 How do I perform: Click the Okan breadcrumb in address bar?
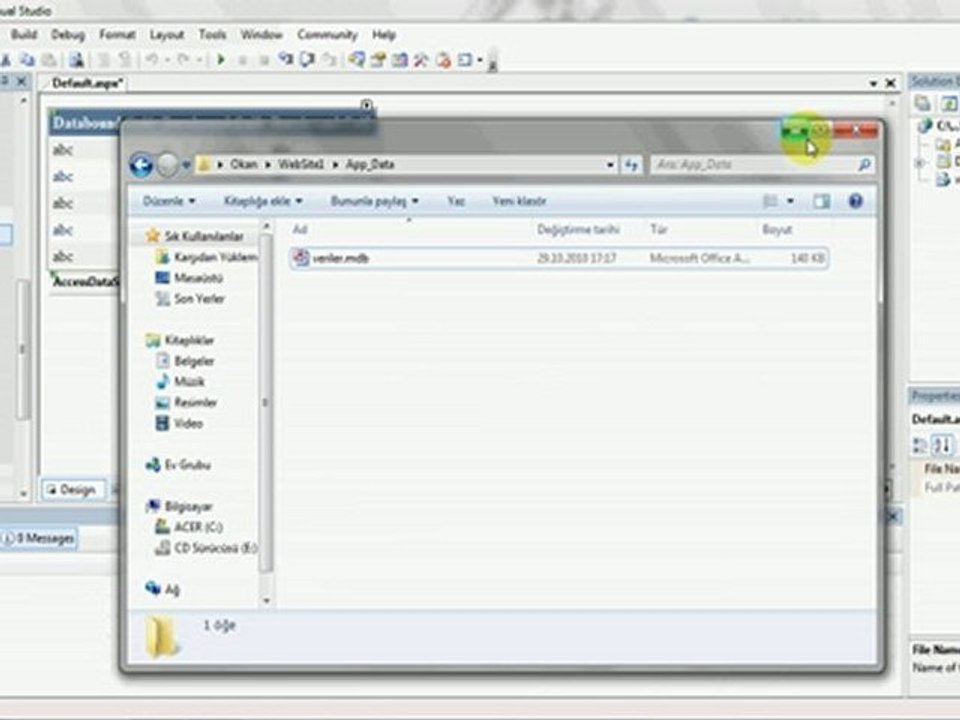click(x=244, y=164)
